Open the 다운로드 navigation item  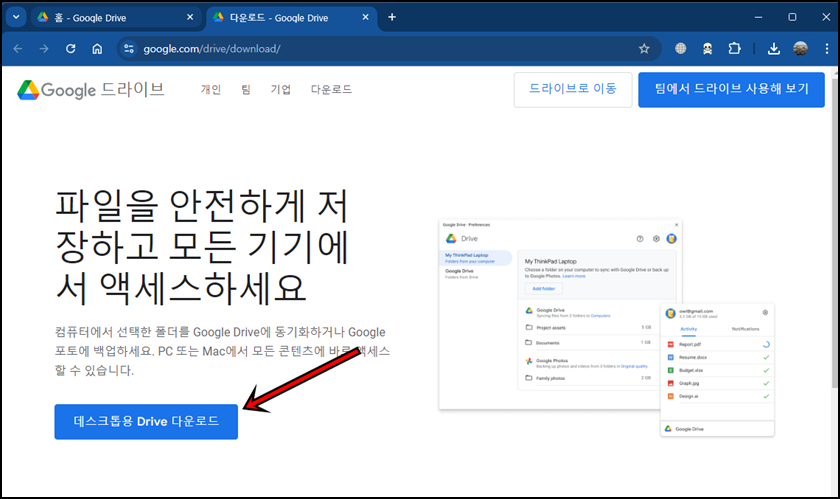[x=331, y=90]
